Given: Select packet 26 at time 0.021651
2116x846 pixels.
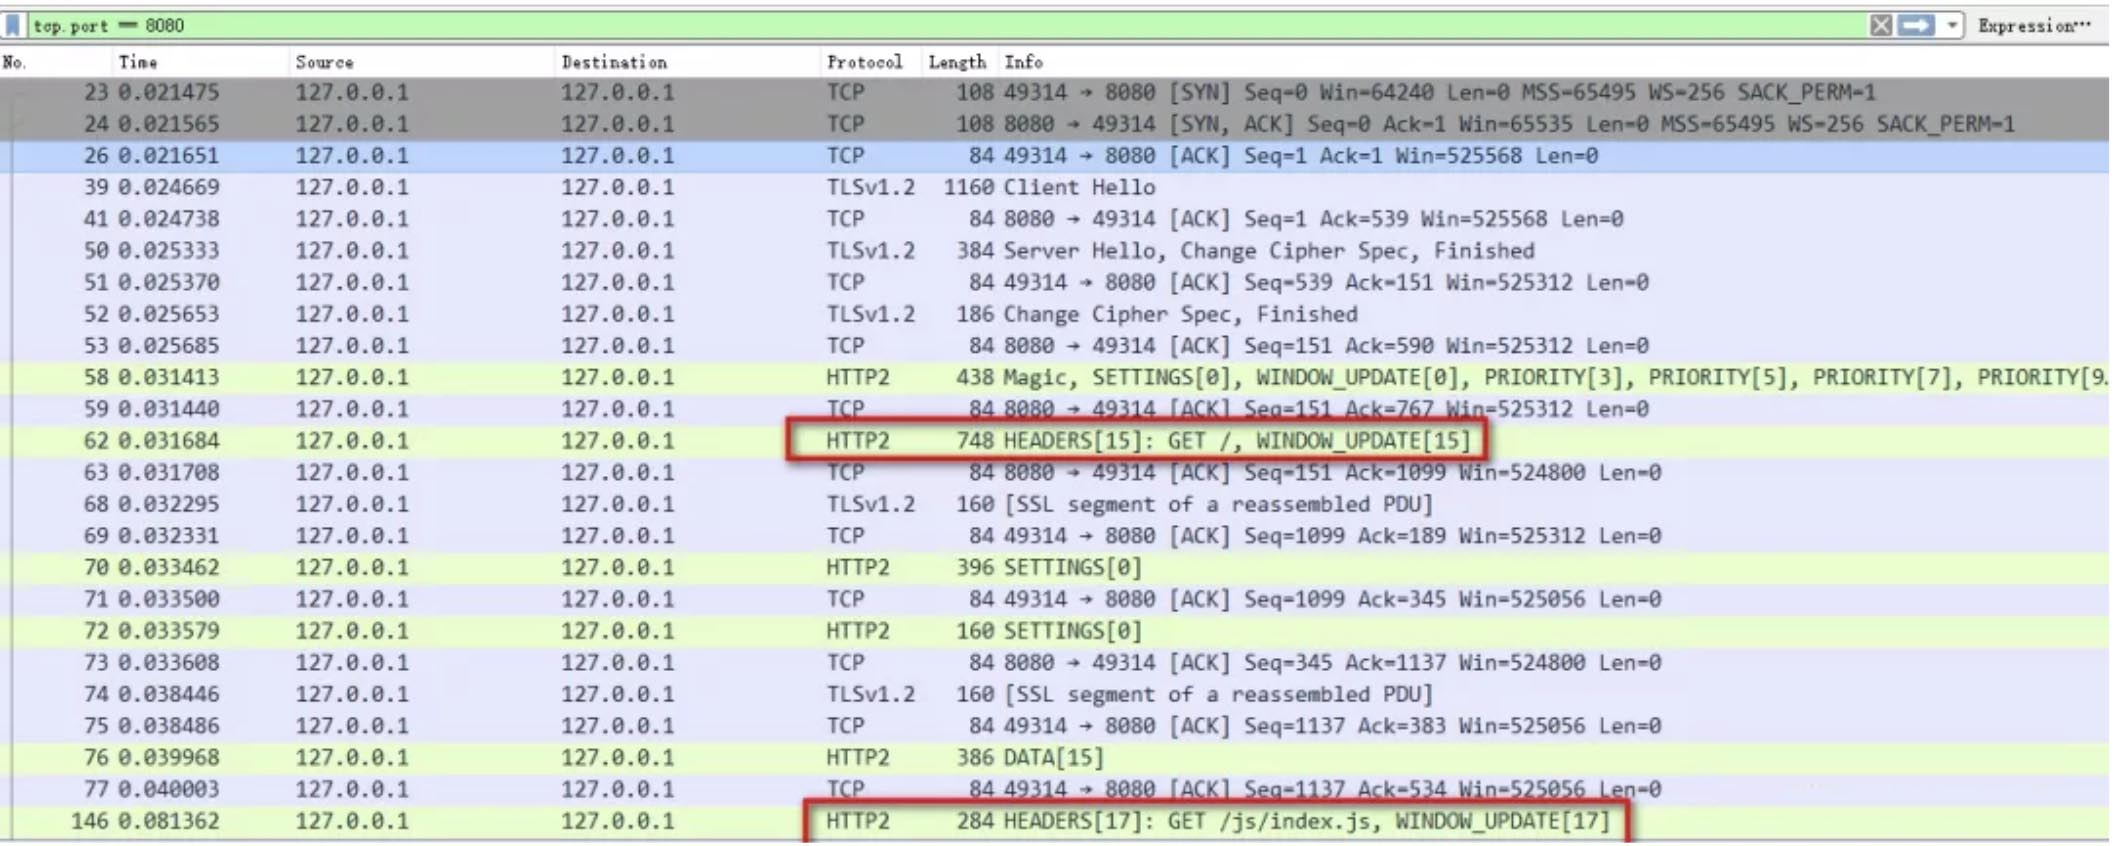Looking at the screenshot, I should (1055, 156).
